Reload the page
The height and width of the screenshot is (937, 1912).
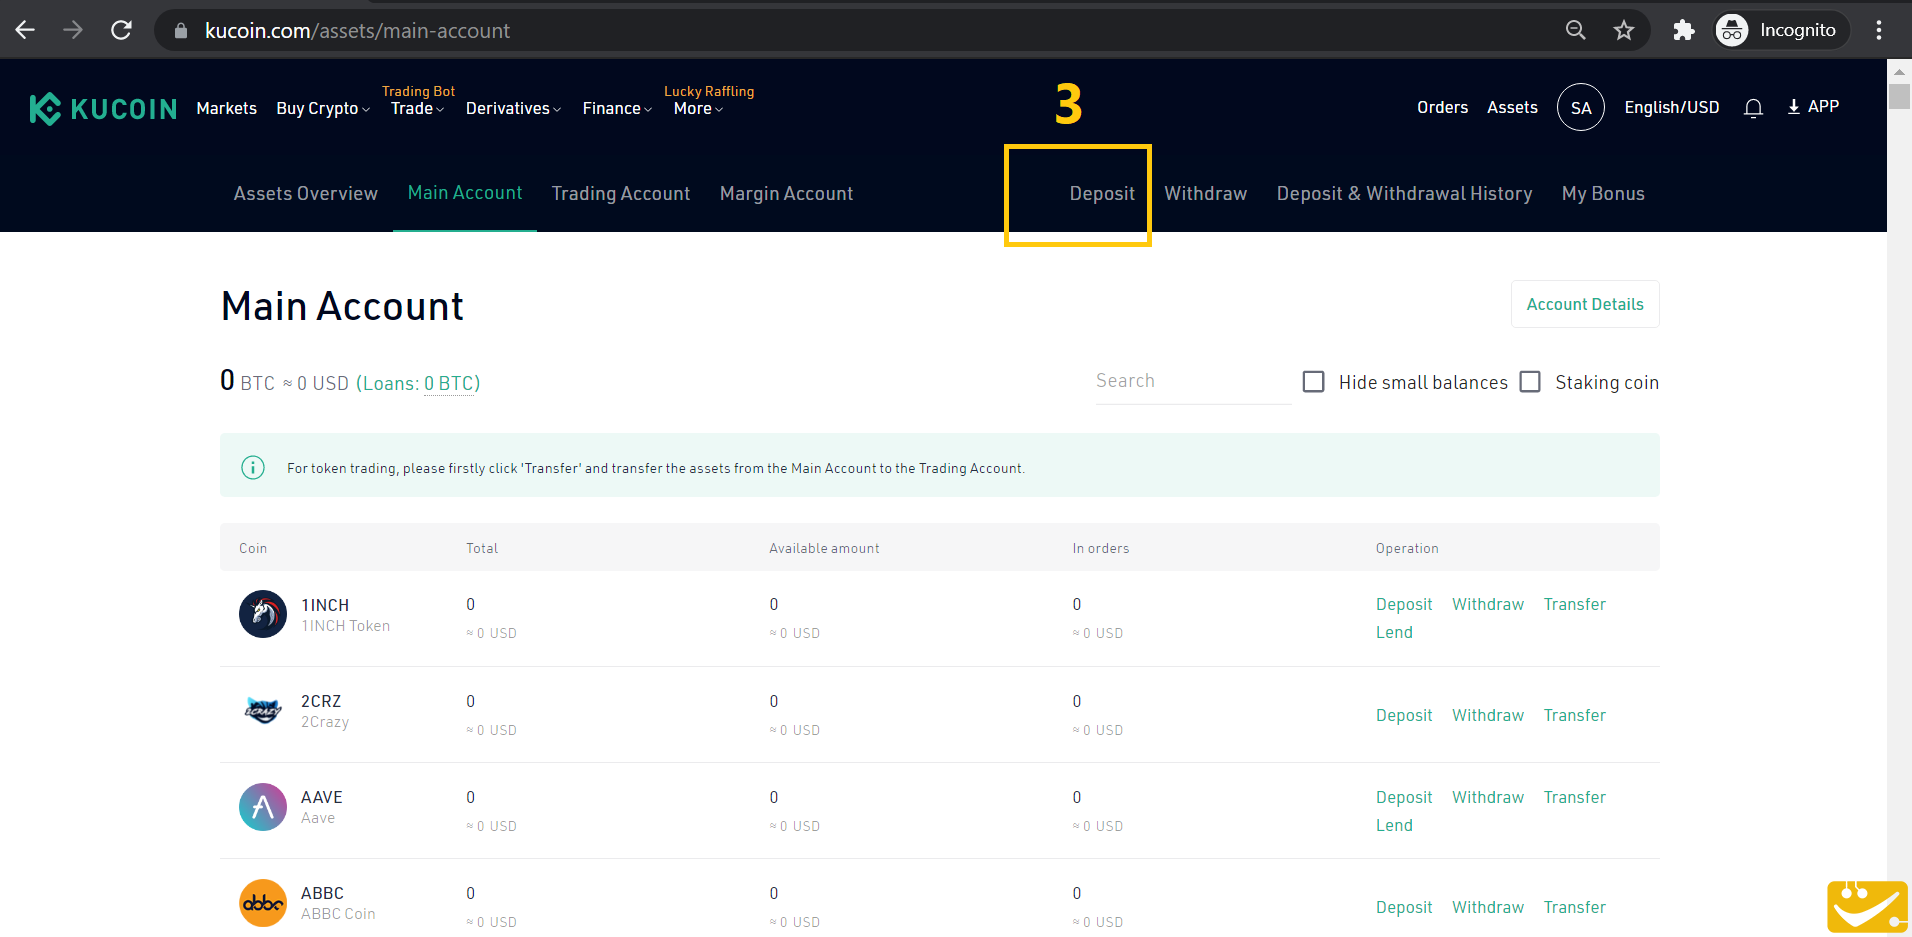pyautogui.click(x=121, y=30)
